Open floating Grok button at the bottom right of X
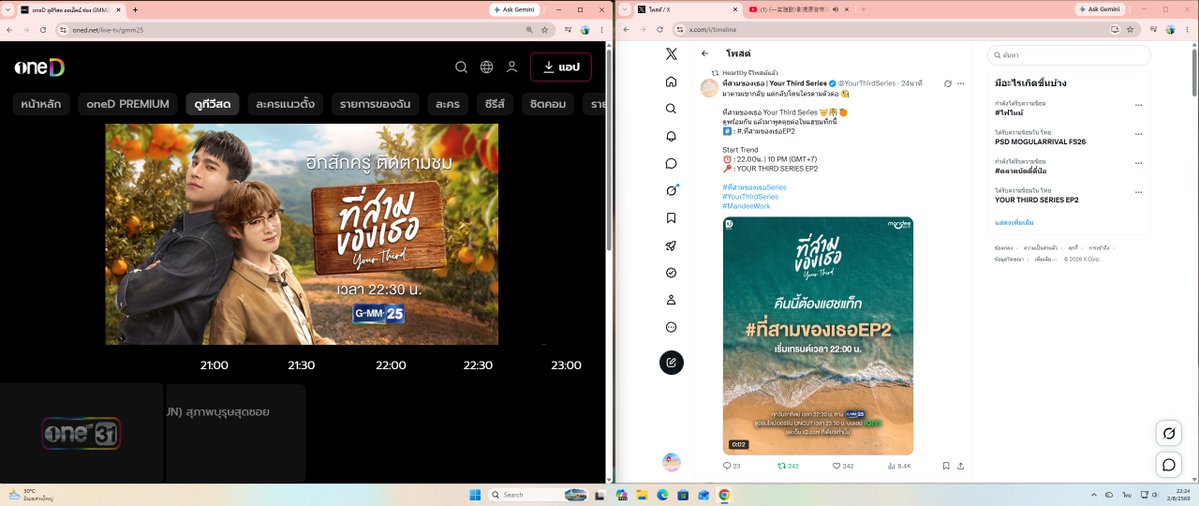Screen dimensions: 1199x506 (1168, 434)
